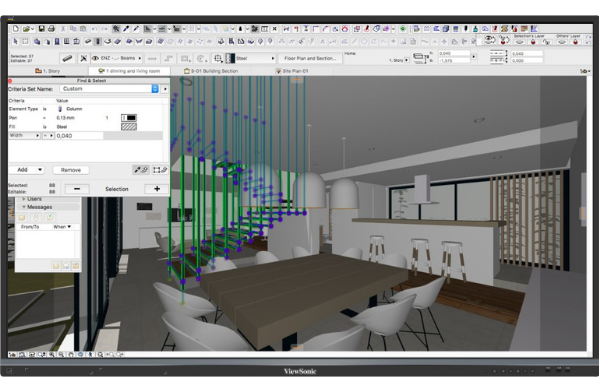Click the New document icon
Viewport: 599px width, 387px height.
(16, 29)
